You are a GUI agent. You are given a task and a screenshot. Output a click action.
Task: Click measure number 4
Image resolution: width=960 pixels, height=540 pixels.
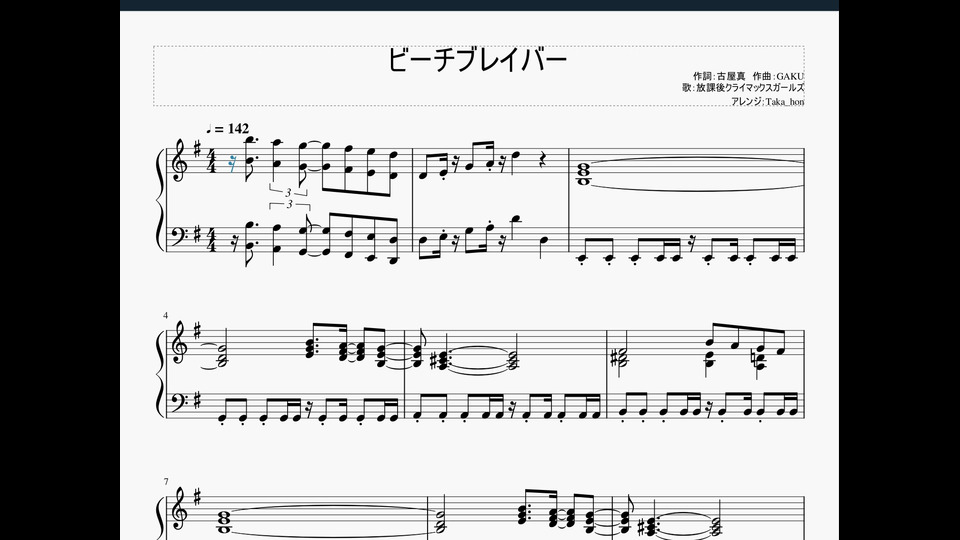(x=165, y=315)
